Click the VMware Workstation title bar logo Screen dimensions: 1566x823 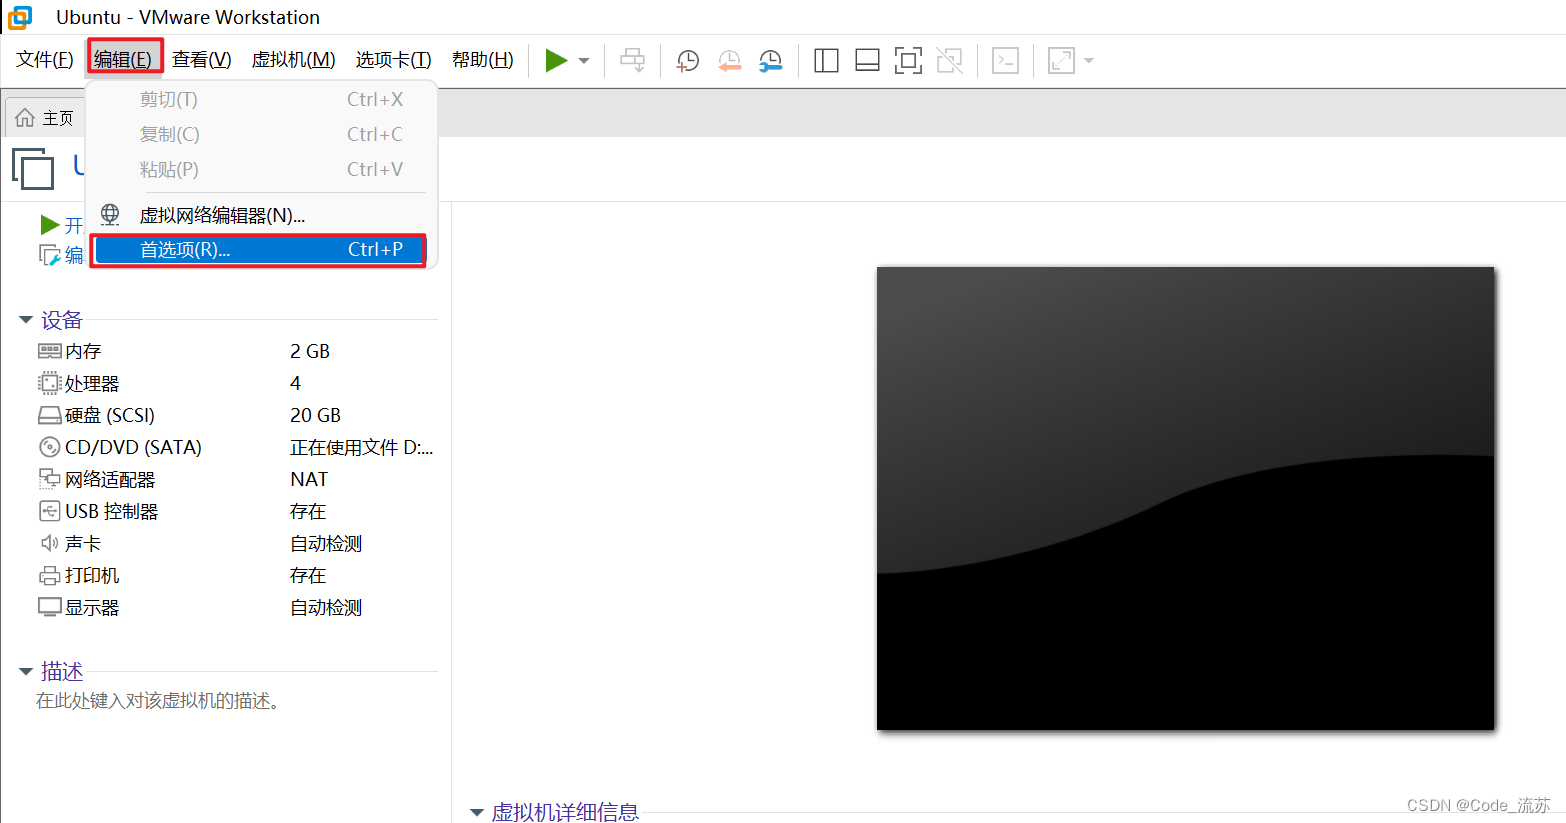point(20,17)
